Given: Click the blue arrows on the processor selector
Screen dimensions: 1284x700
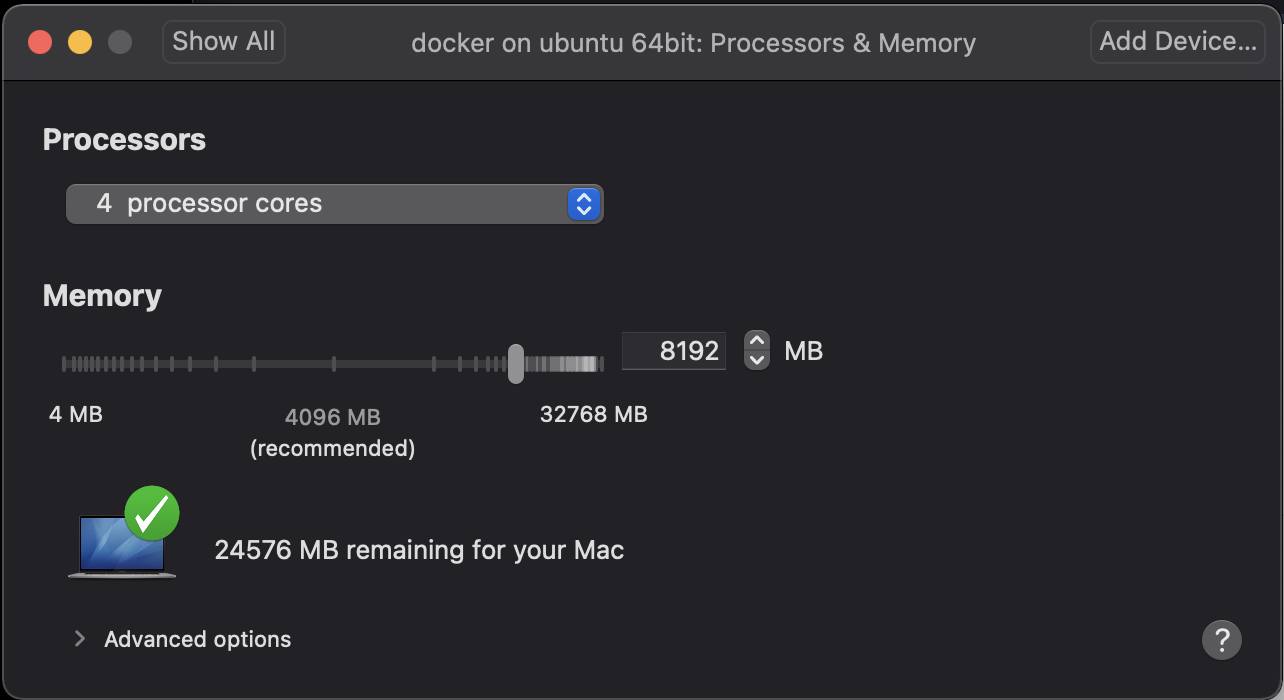Looking at the screenshot, I should click(583, 204).
